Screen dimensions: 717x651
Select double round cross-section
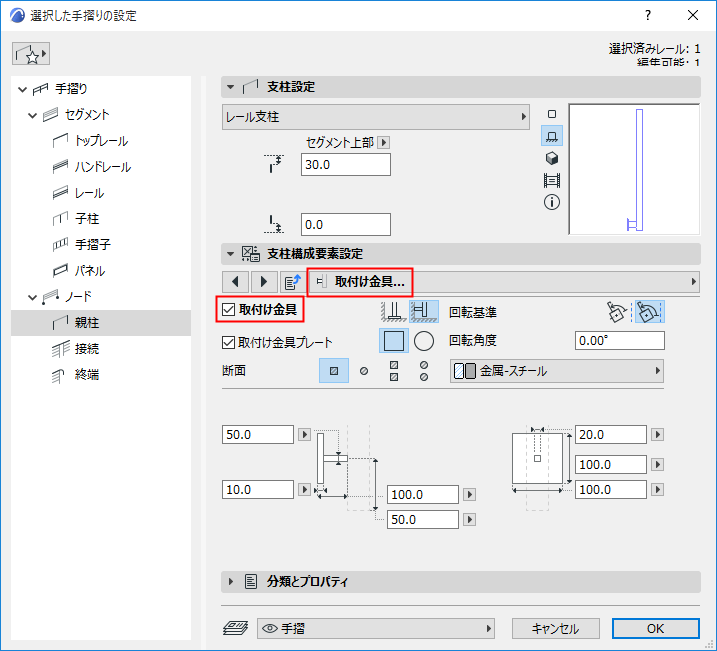[x=424, y=371]
